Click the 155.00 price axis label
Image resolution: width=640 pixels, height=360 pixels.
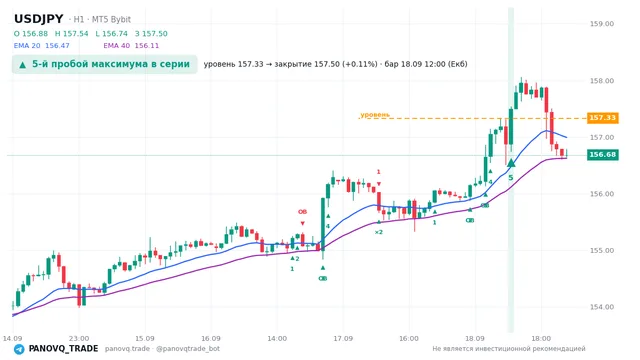click(602, 251)
